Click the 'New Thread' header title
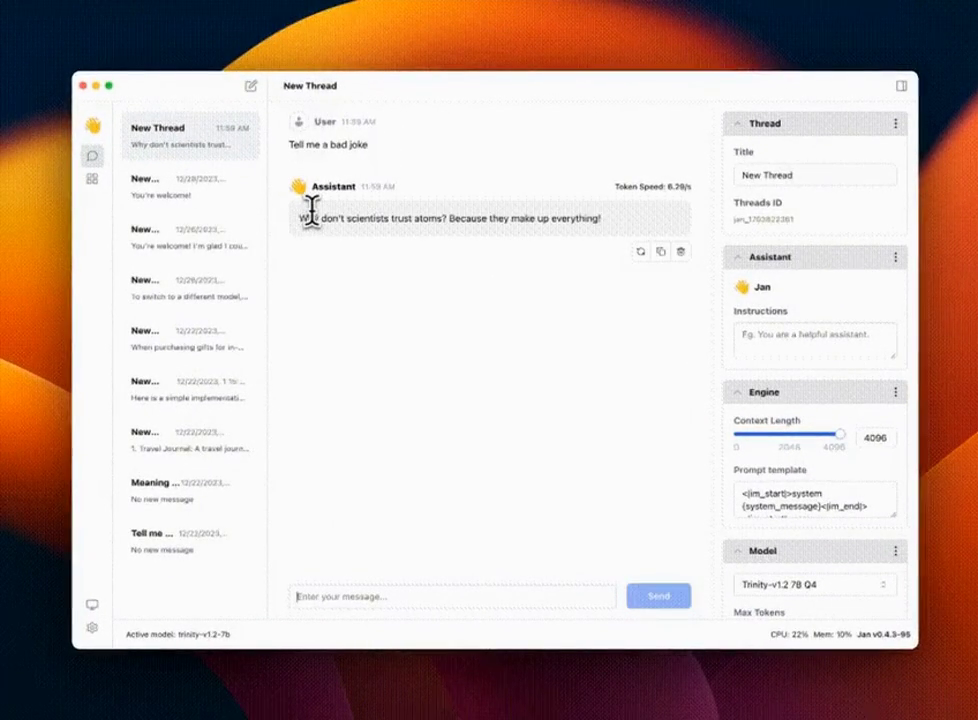The width and height of the screenshot is (978, 720). tap(310, 86)
